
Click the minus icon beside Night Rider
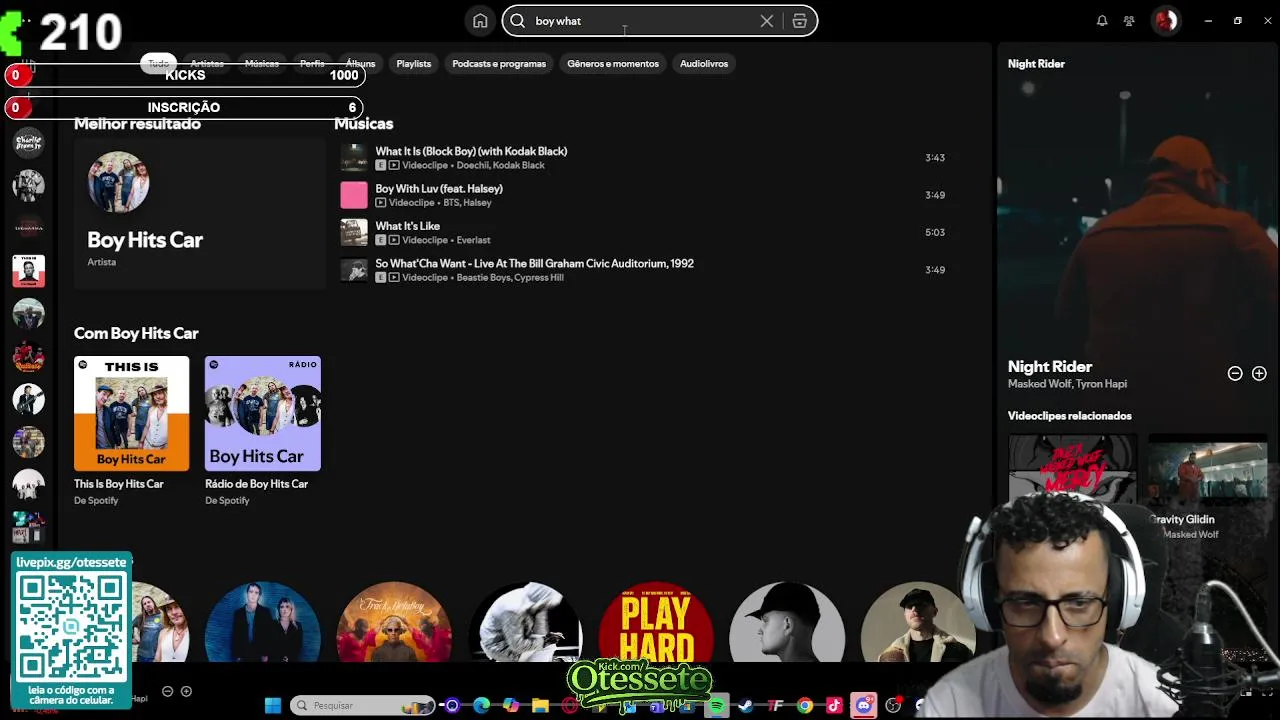pos(1235,373)
